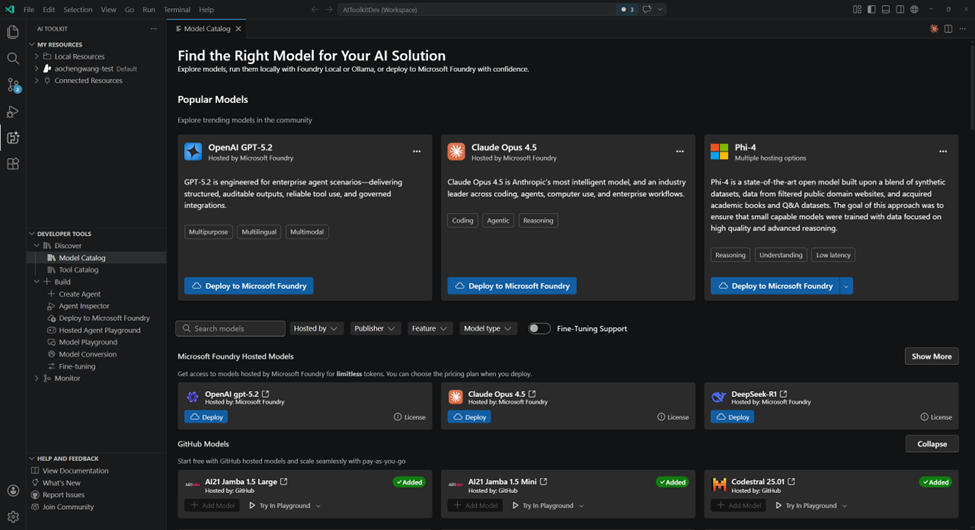The height and width of the screenshot is (530, 975).
Task: Select aochengwang-test default resource
Action: point(96,68)
